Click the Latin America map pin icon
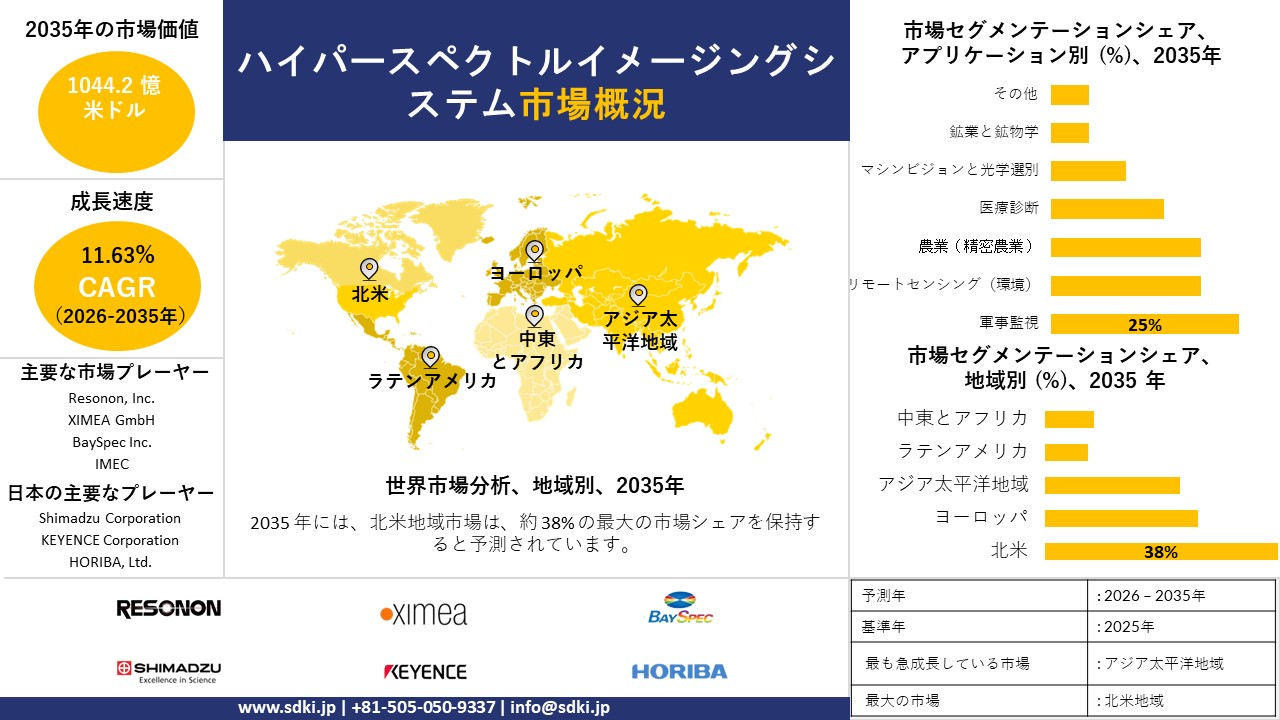The image size is (1280, 720). click(430, 356)
